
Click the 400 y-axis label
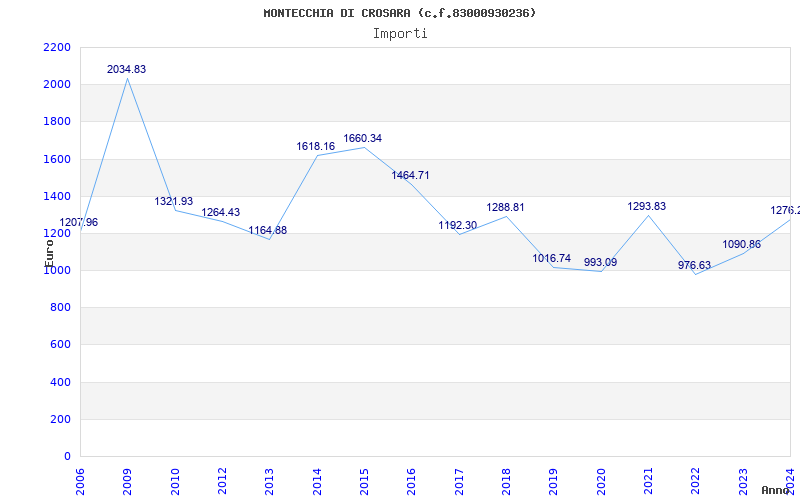(x=60, y=382)
